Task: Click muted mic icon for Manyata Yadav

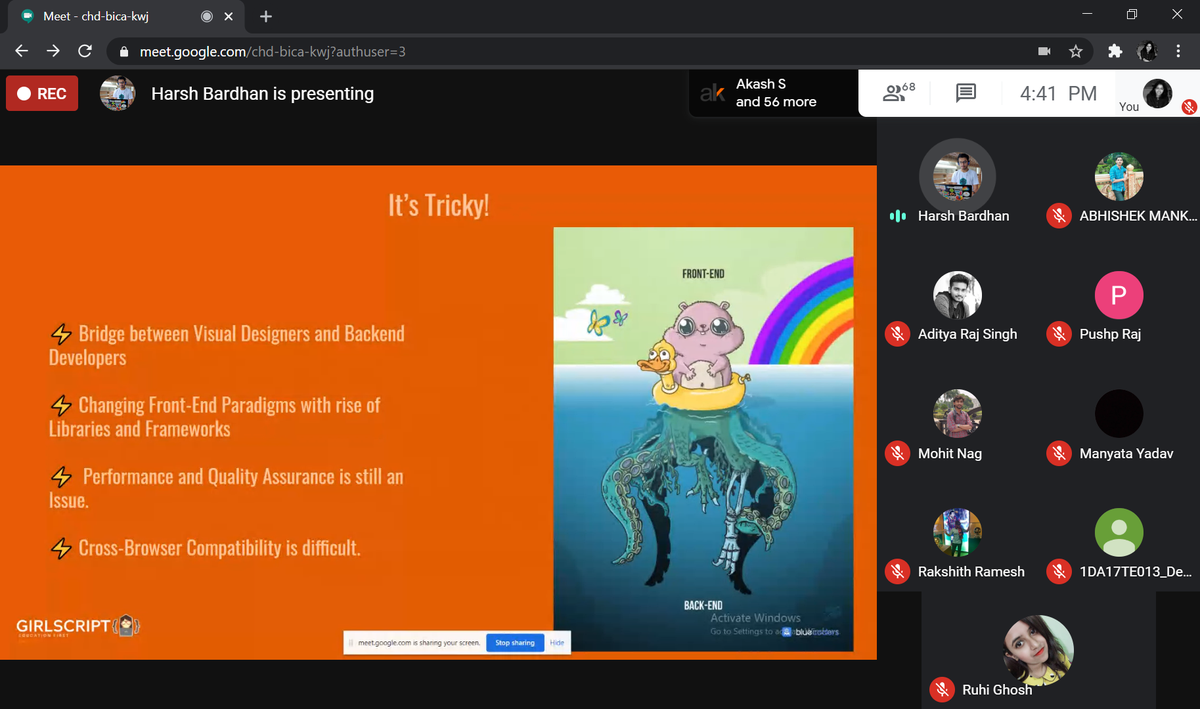Action: 1058,453
